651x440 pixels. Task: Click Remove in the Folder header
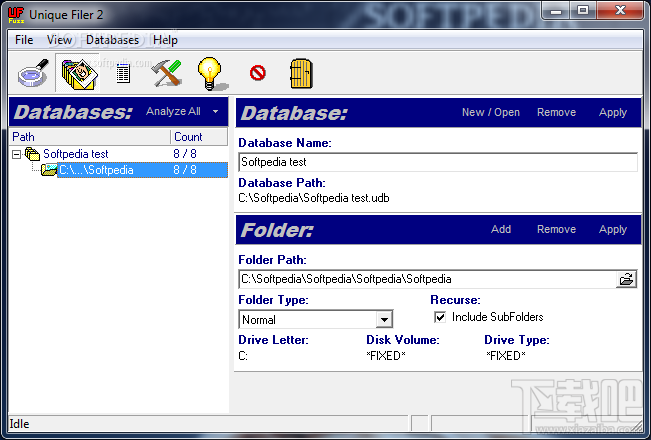pyautogui.click(x=556, y=229)
